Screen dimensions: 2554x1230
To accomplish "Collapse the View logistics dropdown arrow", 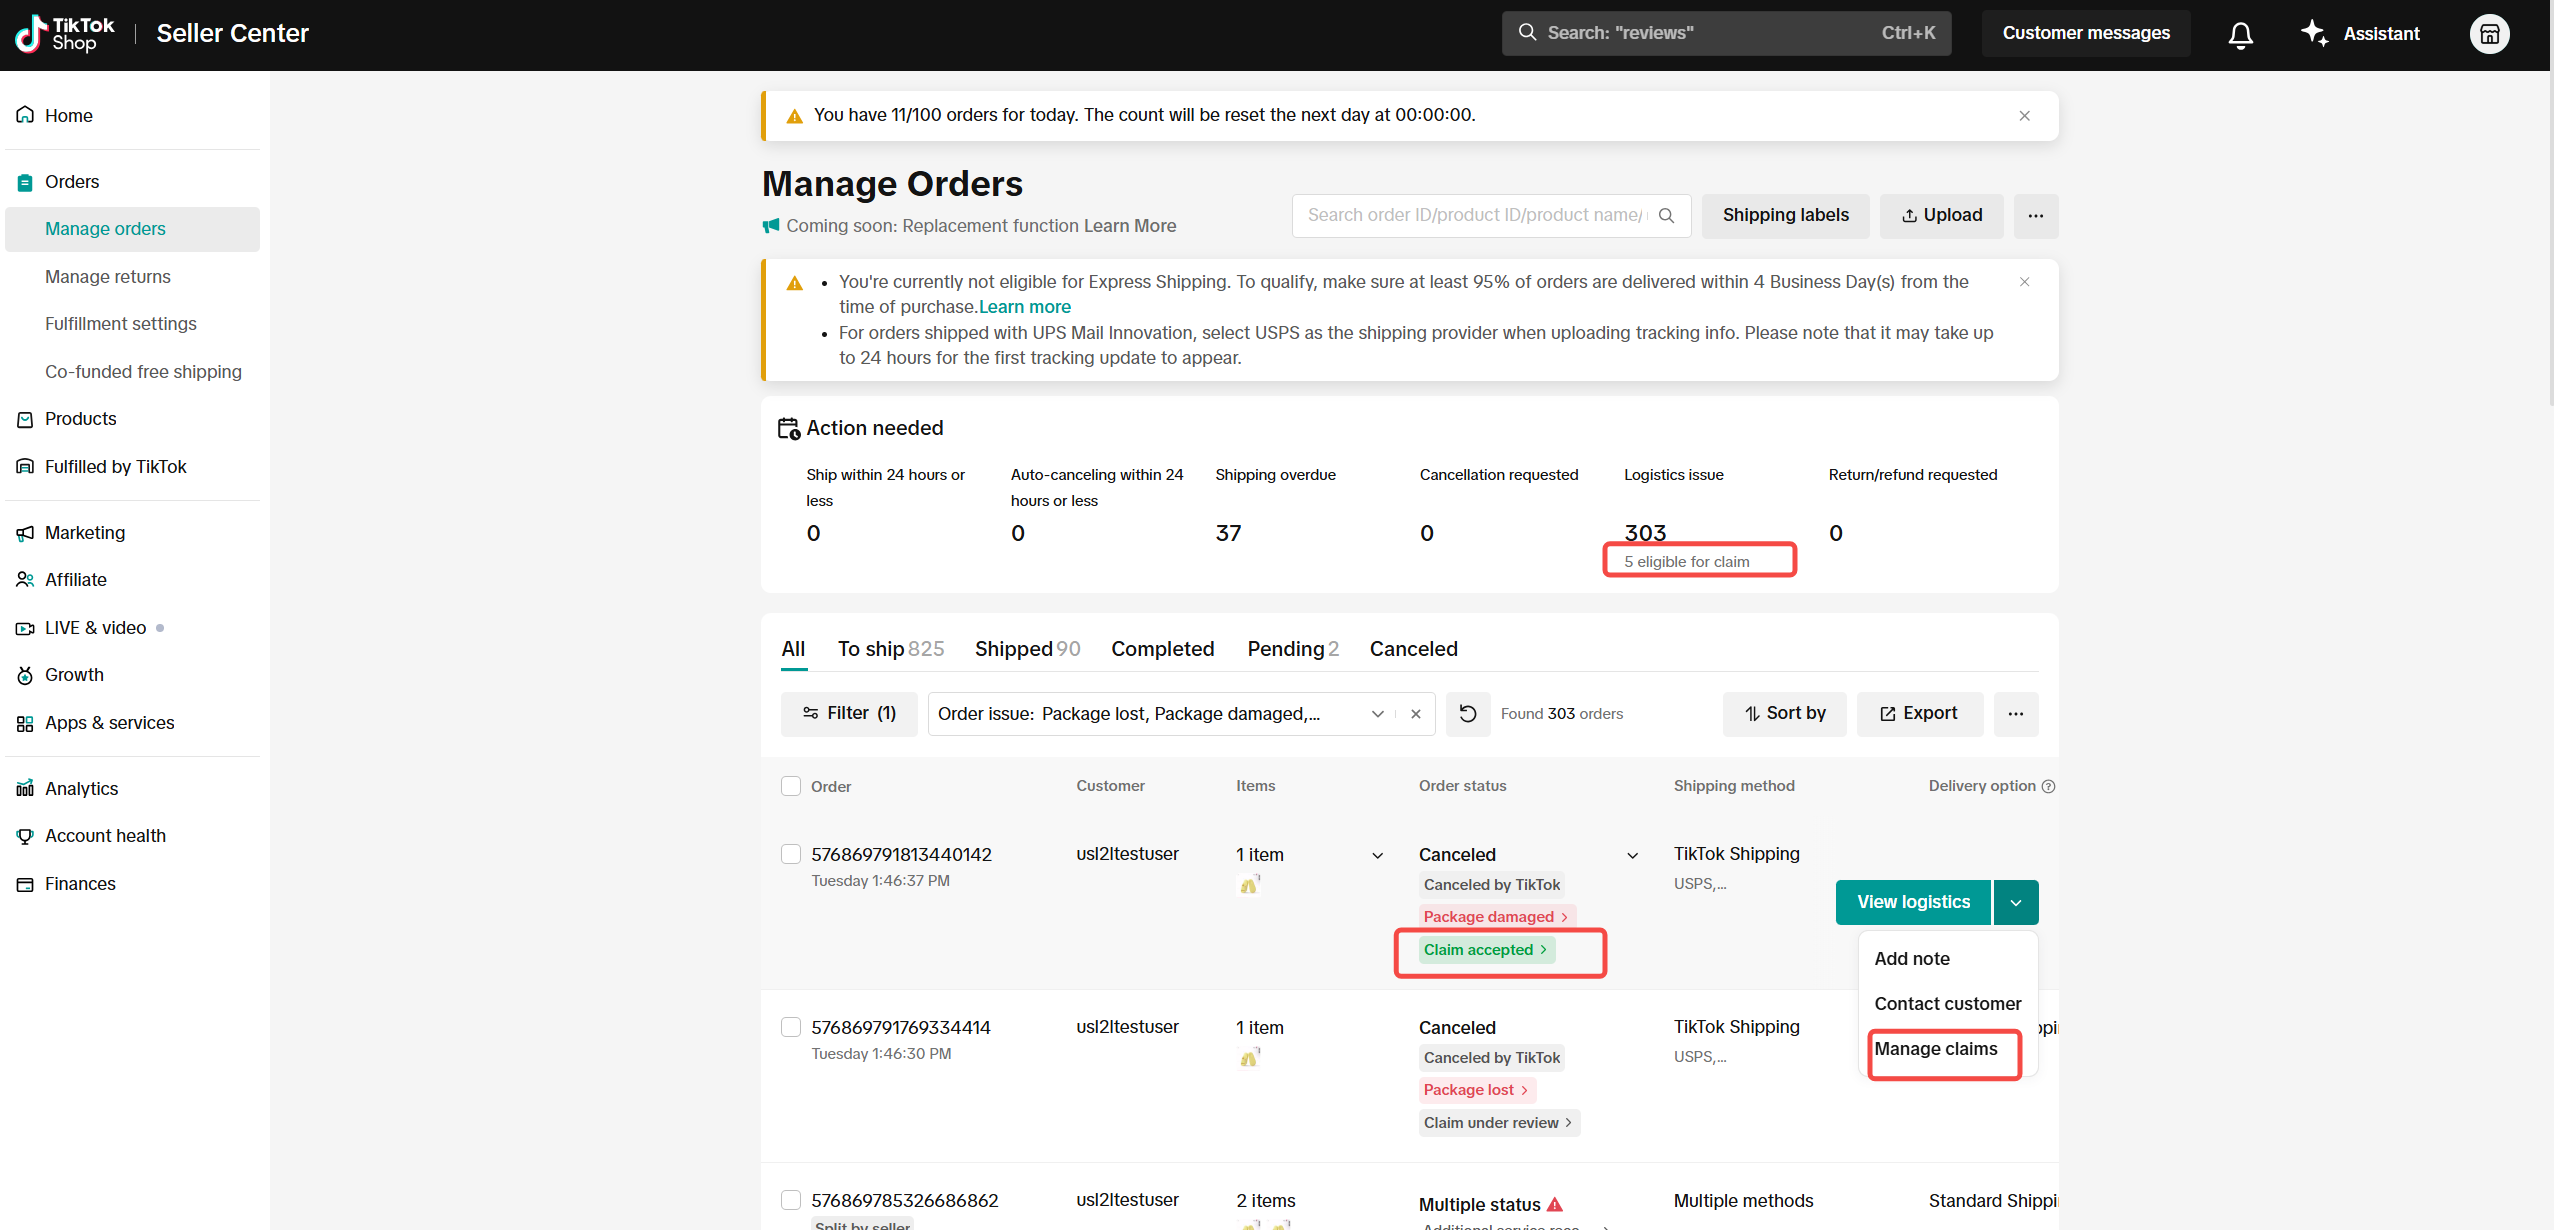I will 2016,903.
